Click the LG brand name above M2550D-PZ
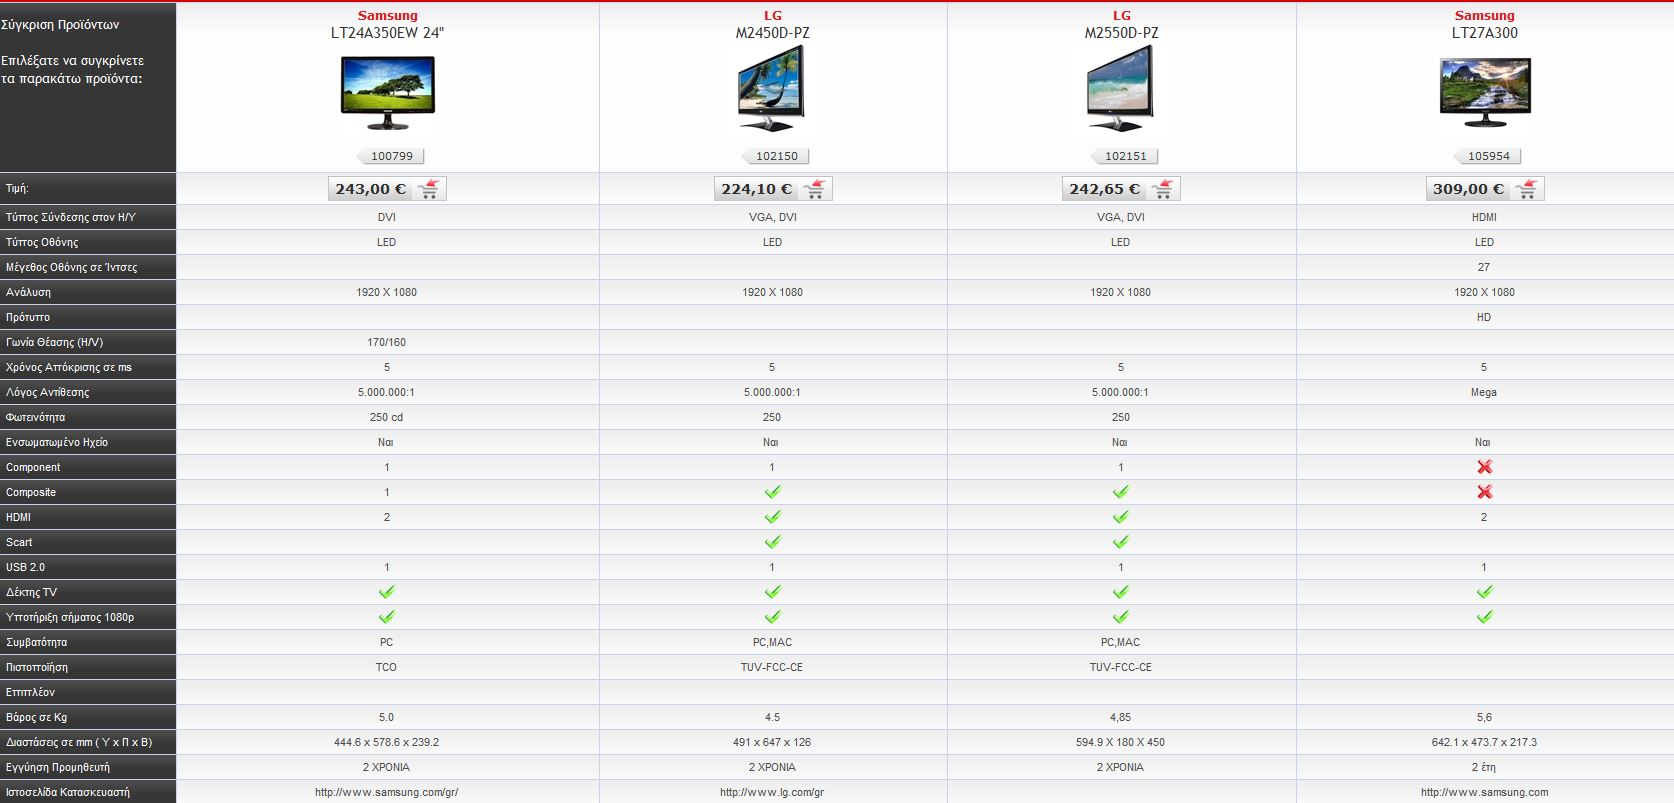Screen dimensions: 1674x803 pyautogui.click(x=1122, y=15)
